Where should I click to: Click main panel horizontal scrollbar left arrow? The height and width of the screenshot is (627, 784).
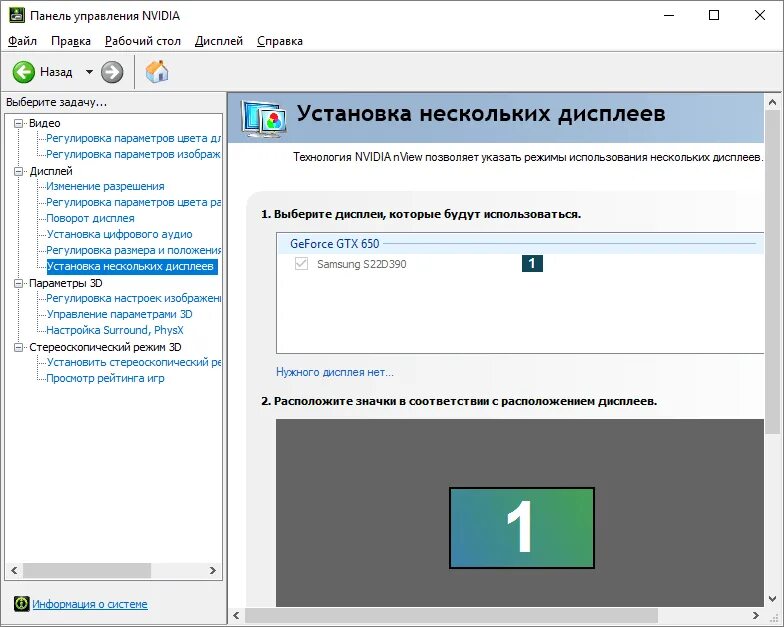236,616
